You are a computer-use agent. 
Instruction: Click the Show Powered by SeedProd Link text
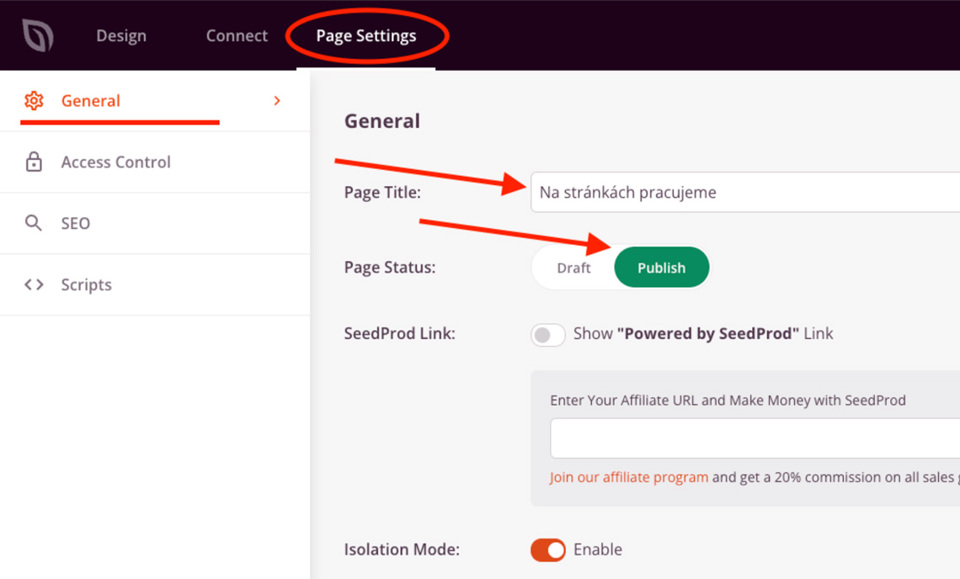coord(703,334)
